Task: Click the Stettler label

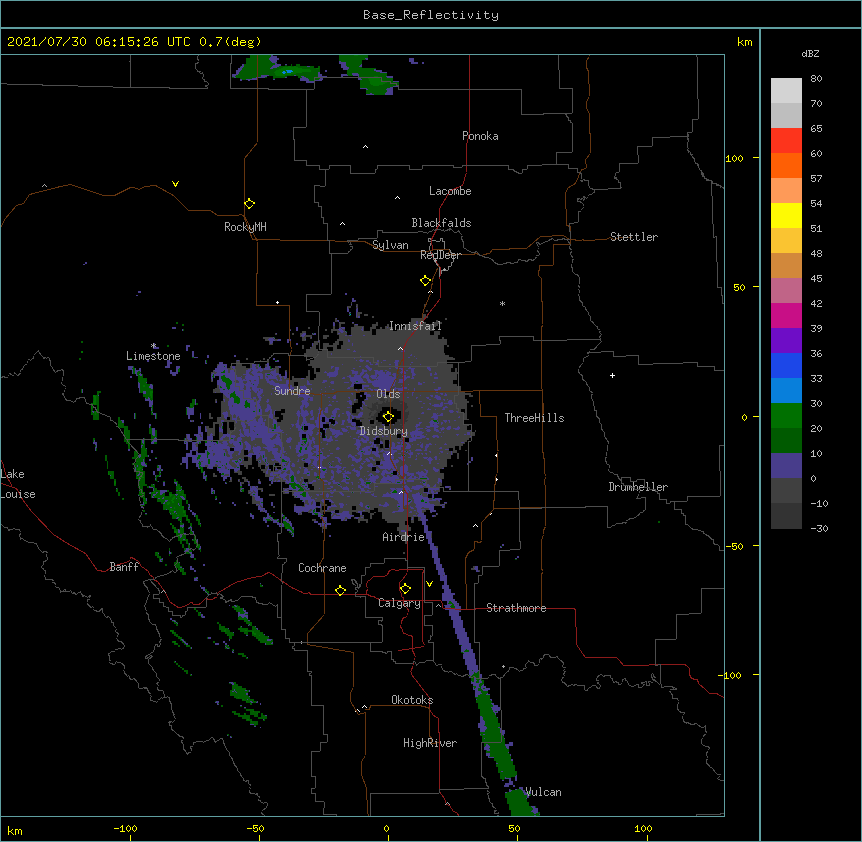Action: pyautogui.click(x=634, y=237)
